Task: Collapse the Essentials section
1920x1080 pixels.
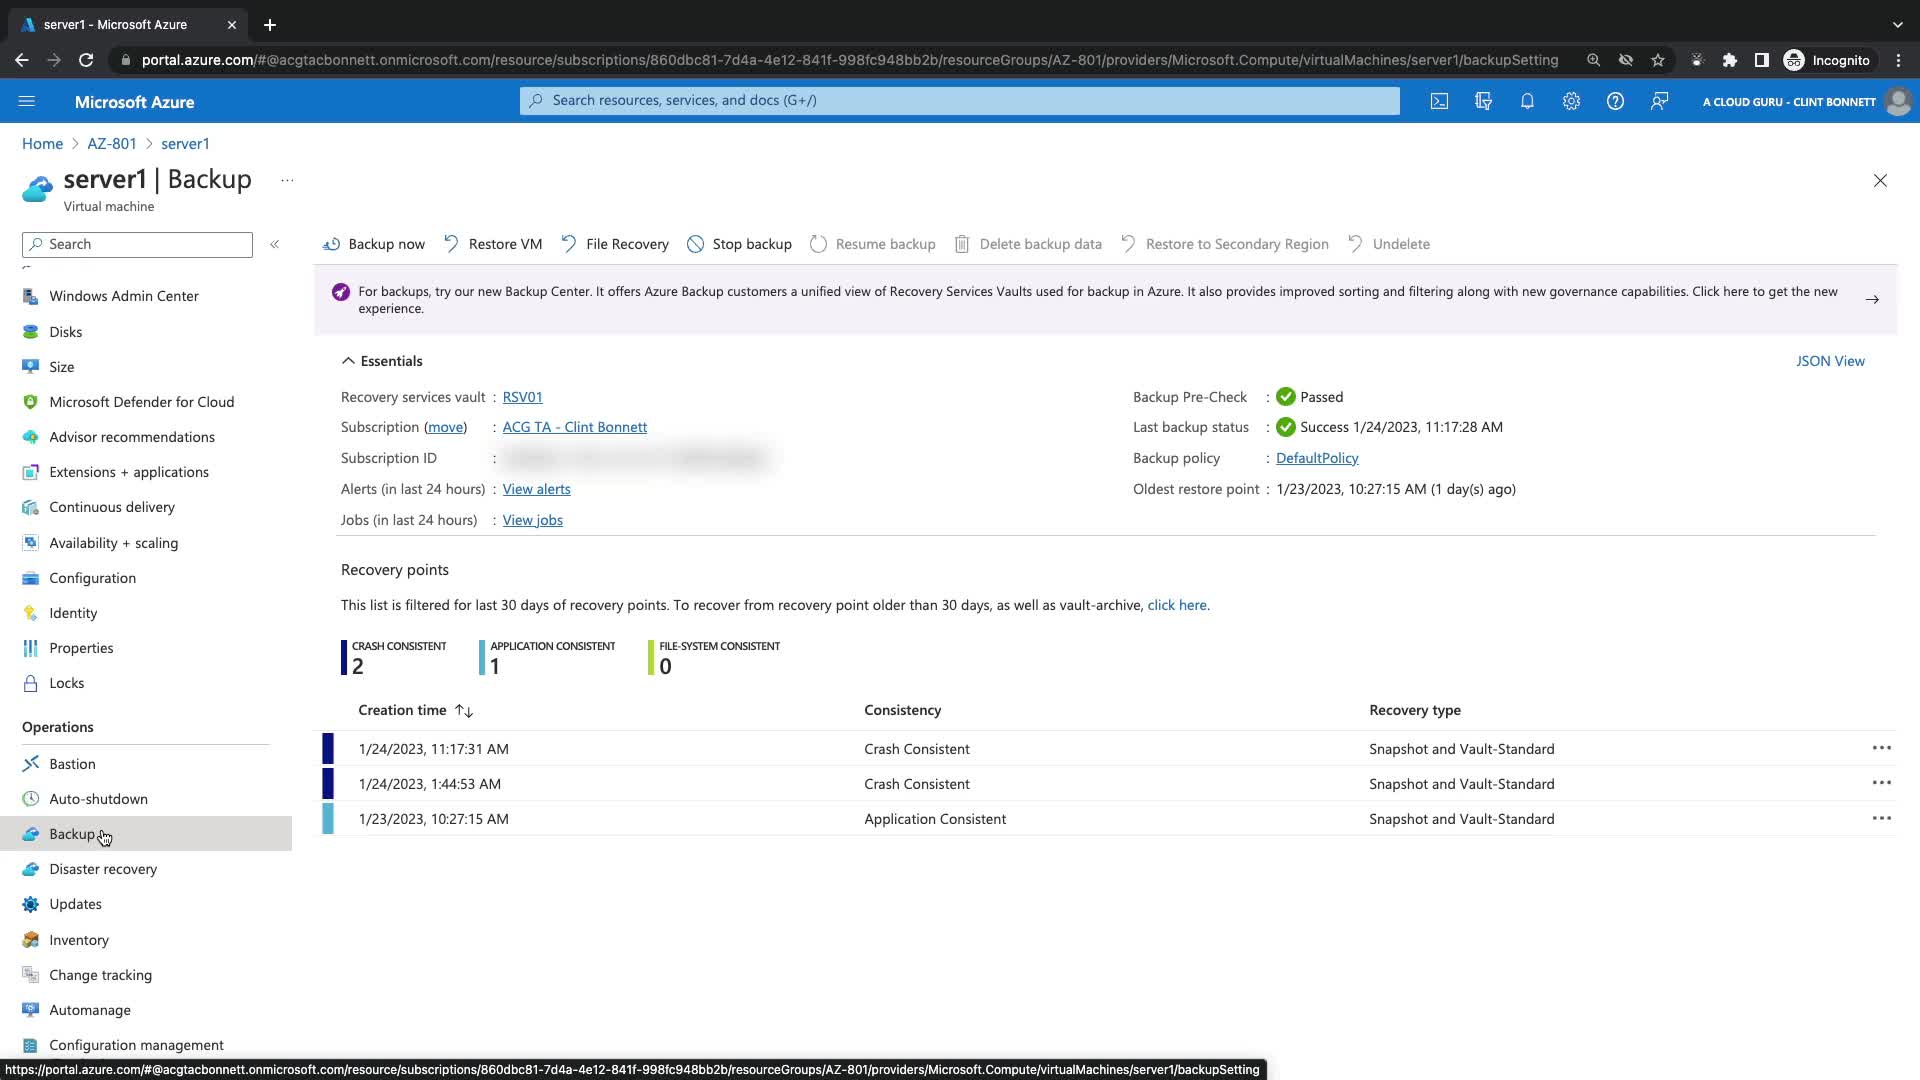Action: tap(348, 361)
